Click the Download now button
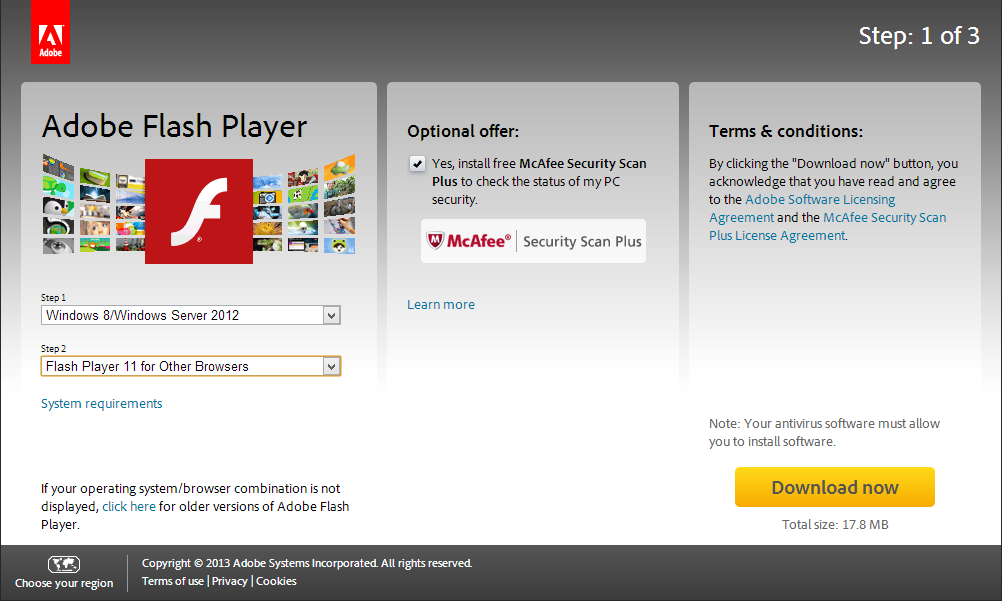Viewport: 1002px width, 601px height. pyautogui.click(x=835, y=487)
